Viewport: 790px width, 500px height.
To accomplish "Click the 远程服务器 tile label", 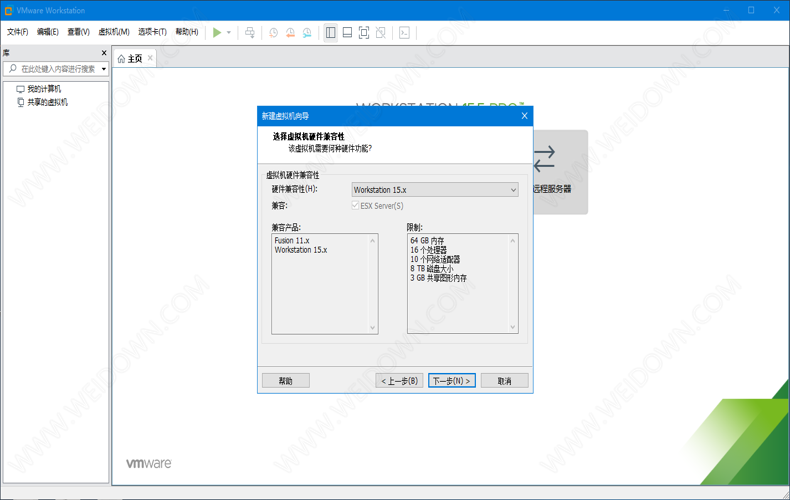I will [552, 189].
